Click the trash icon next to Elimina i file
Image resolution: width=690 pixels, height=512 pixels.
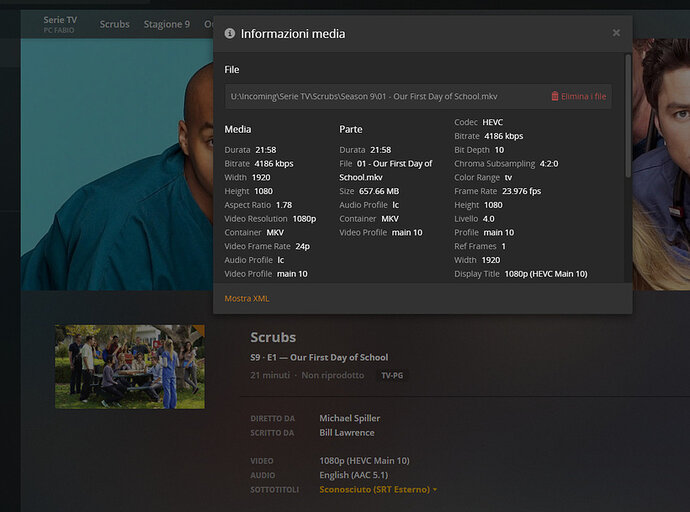555,96
